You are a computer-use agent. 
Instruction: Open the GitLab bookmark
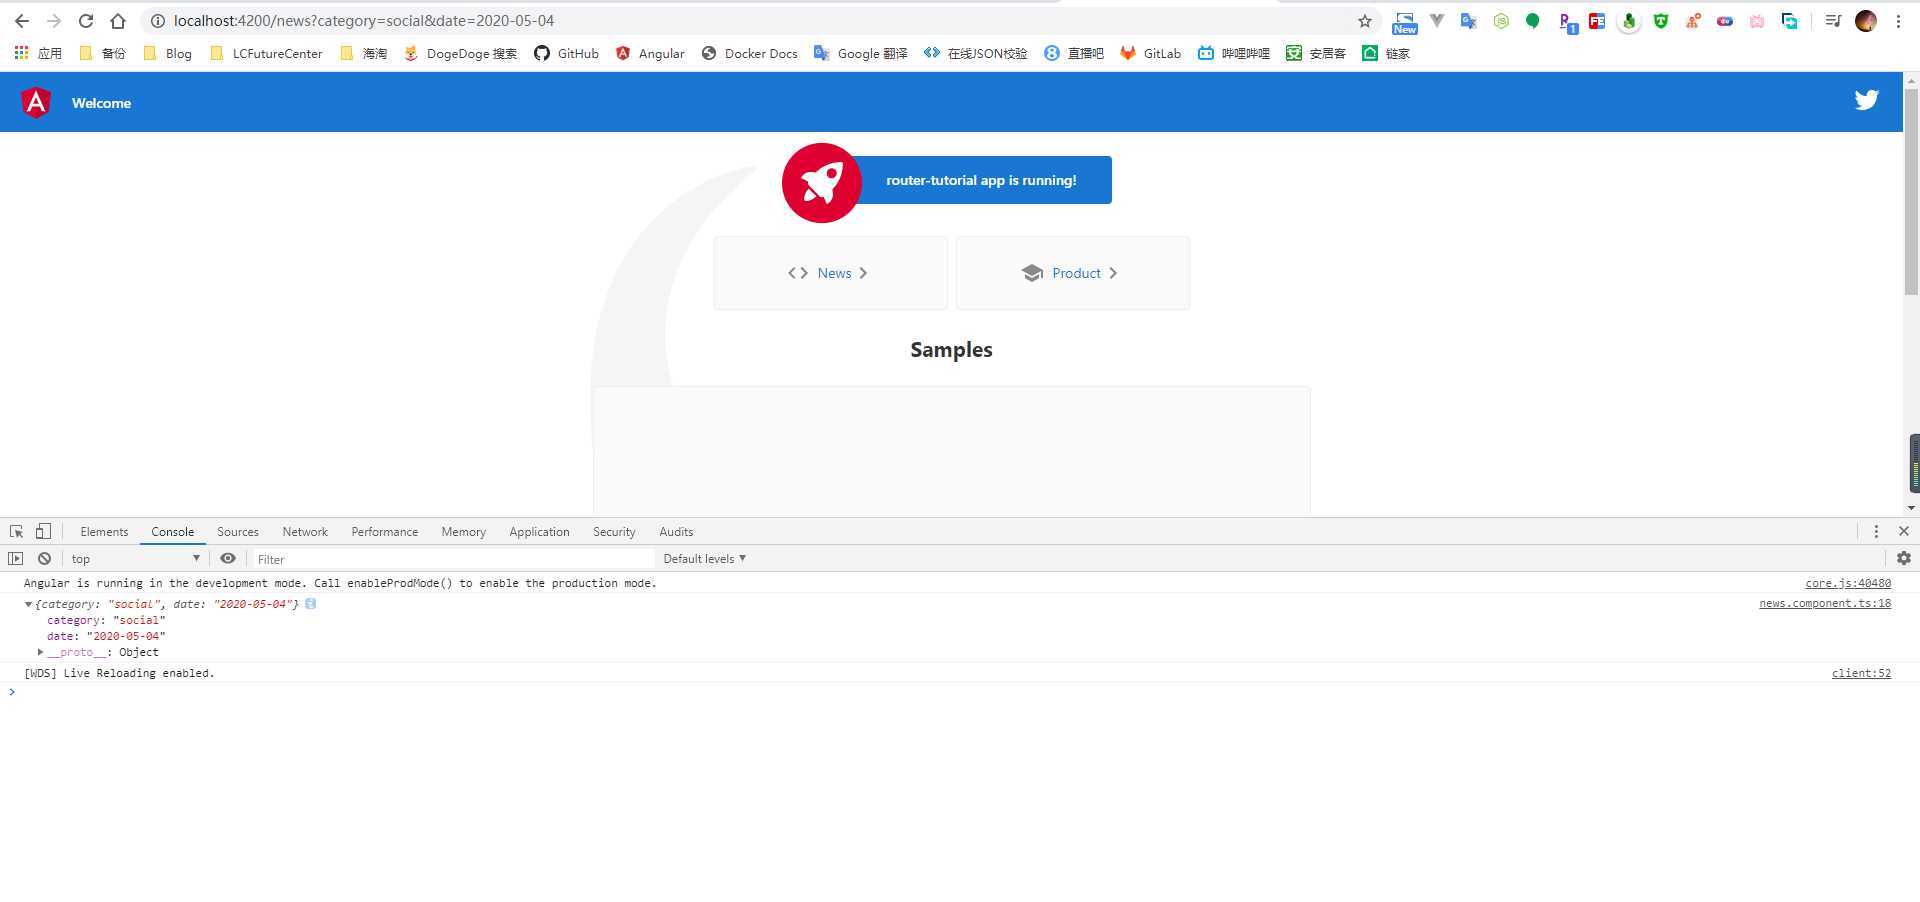(x=1150, y=53)
